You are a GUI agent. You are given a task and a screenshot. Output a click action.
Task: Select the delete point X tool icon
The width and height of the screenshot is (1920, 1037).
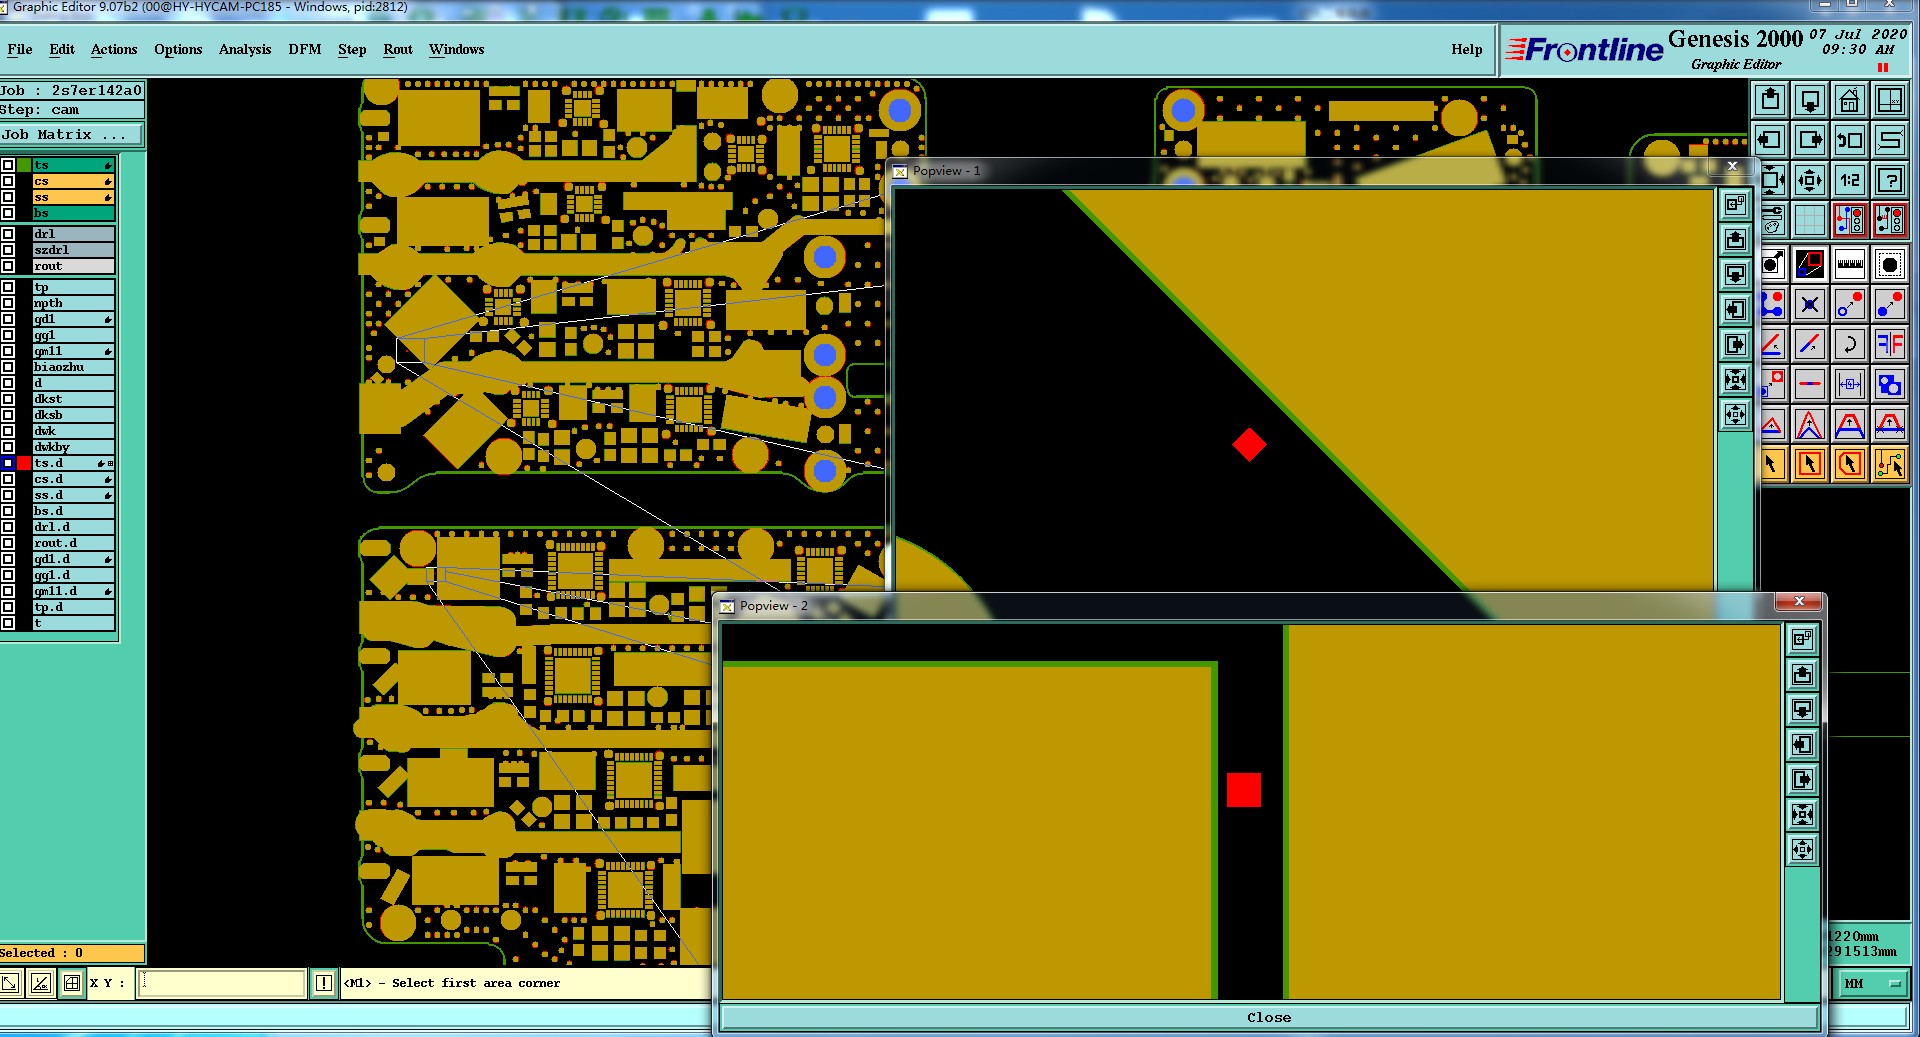click(1809, 304)
